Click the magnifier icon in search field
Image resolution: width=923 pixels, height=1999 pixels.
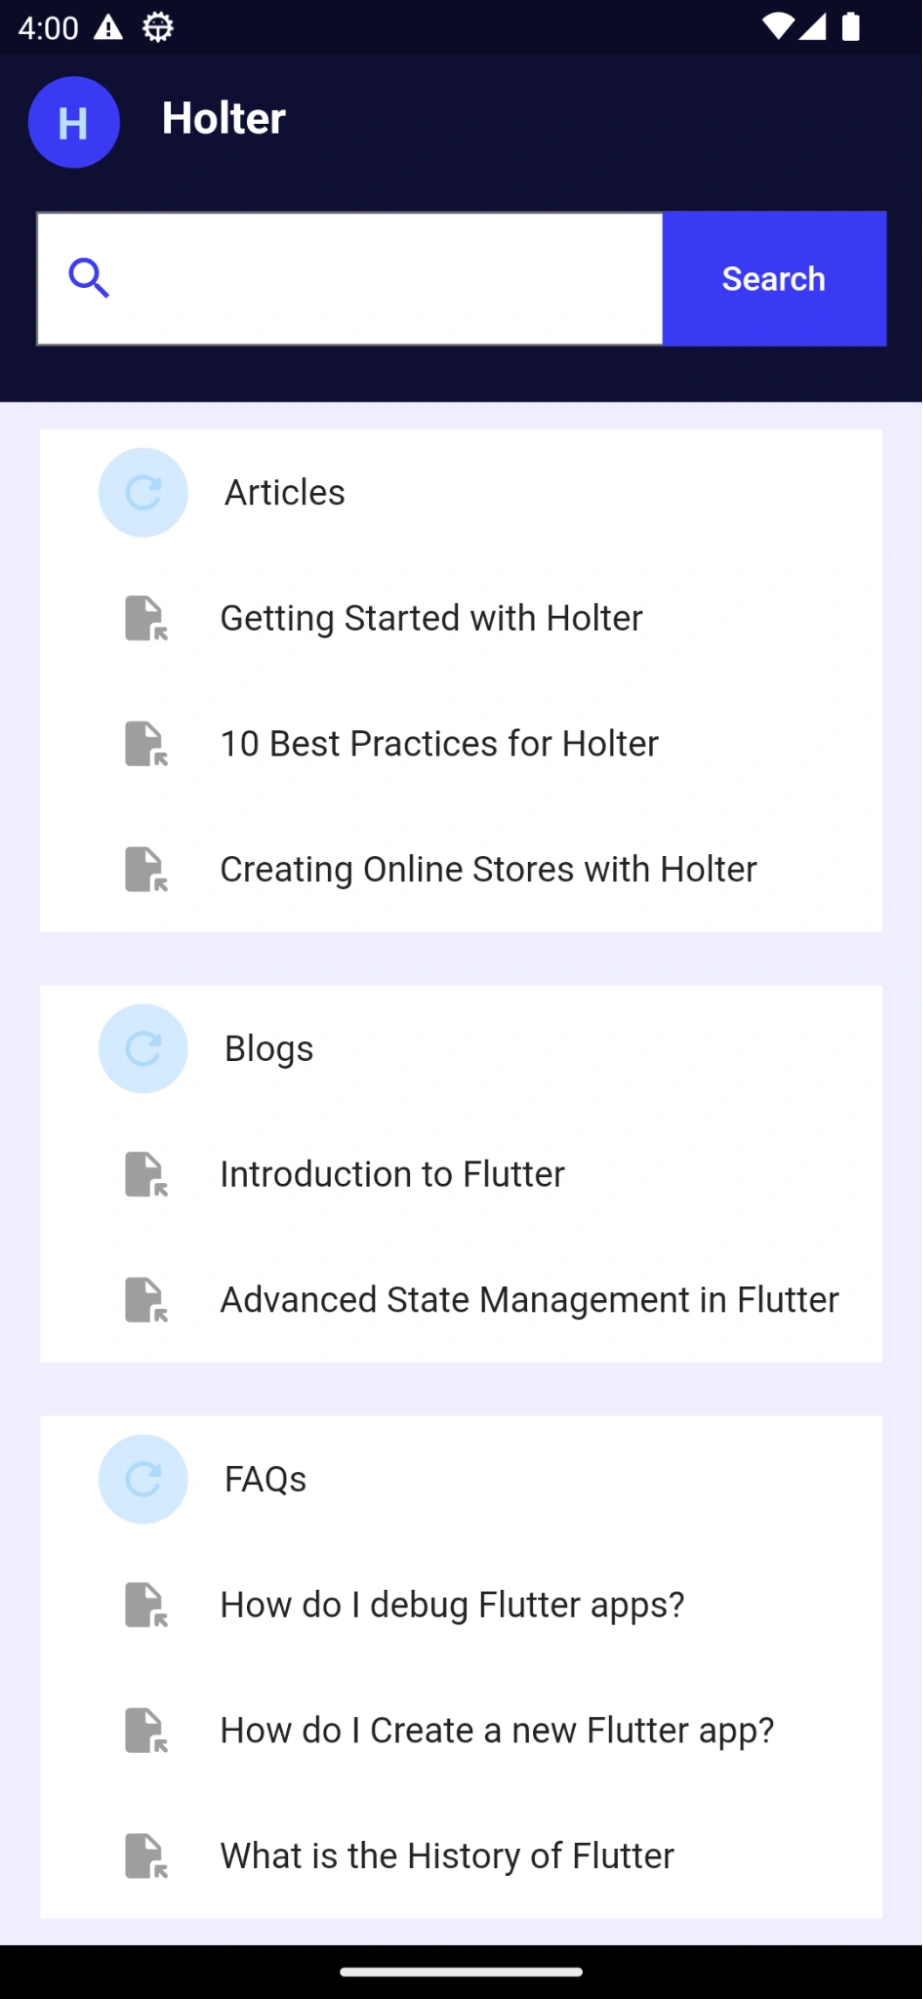click(88, 278)
